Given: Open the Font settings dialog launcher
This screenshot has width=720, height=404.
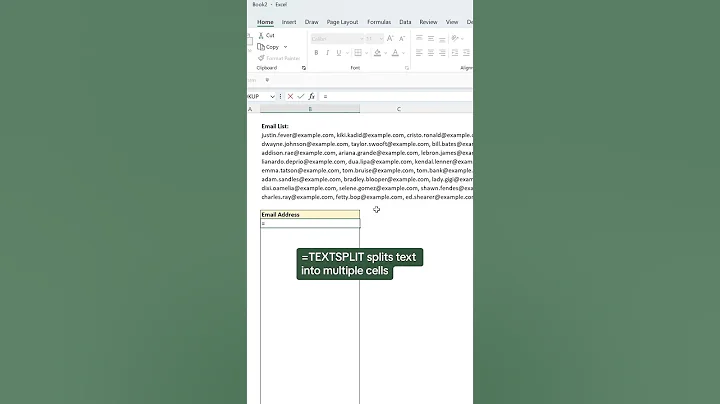Looking at the screenshot, I should [407, 68].
